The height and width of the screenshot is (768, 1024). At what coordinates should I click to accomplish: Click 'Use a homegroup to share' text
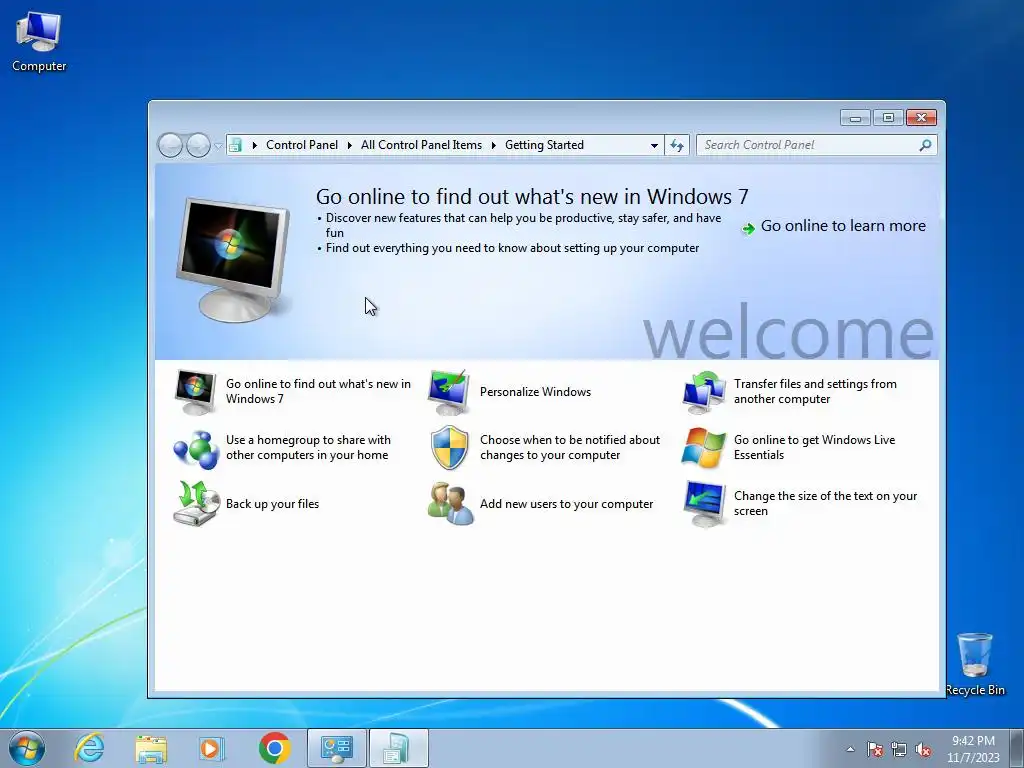308,447
